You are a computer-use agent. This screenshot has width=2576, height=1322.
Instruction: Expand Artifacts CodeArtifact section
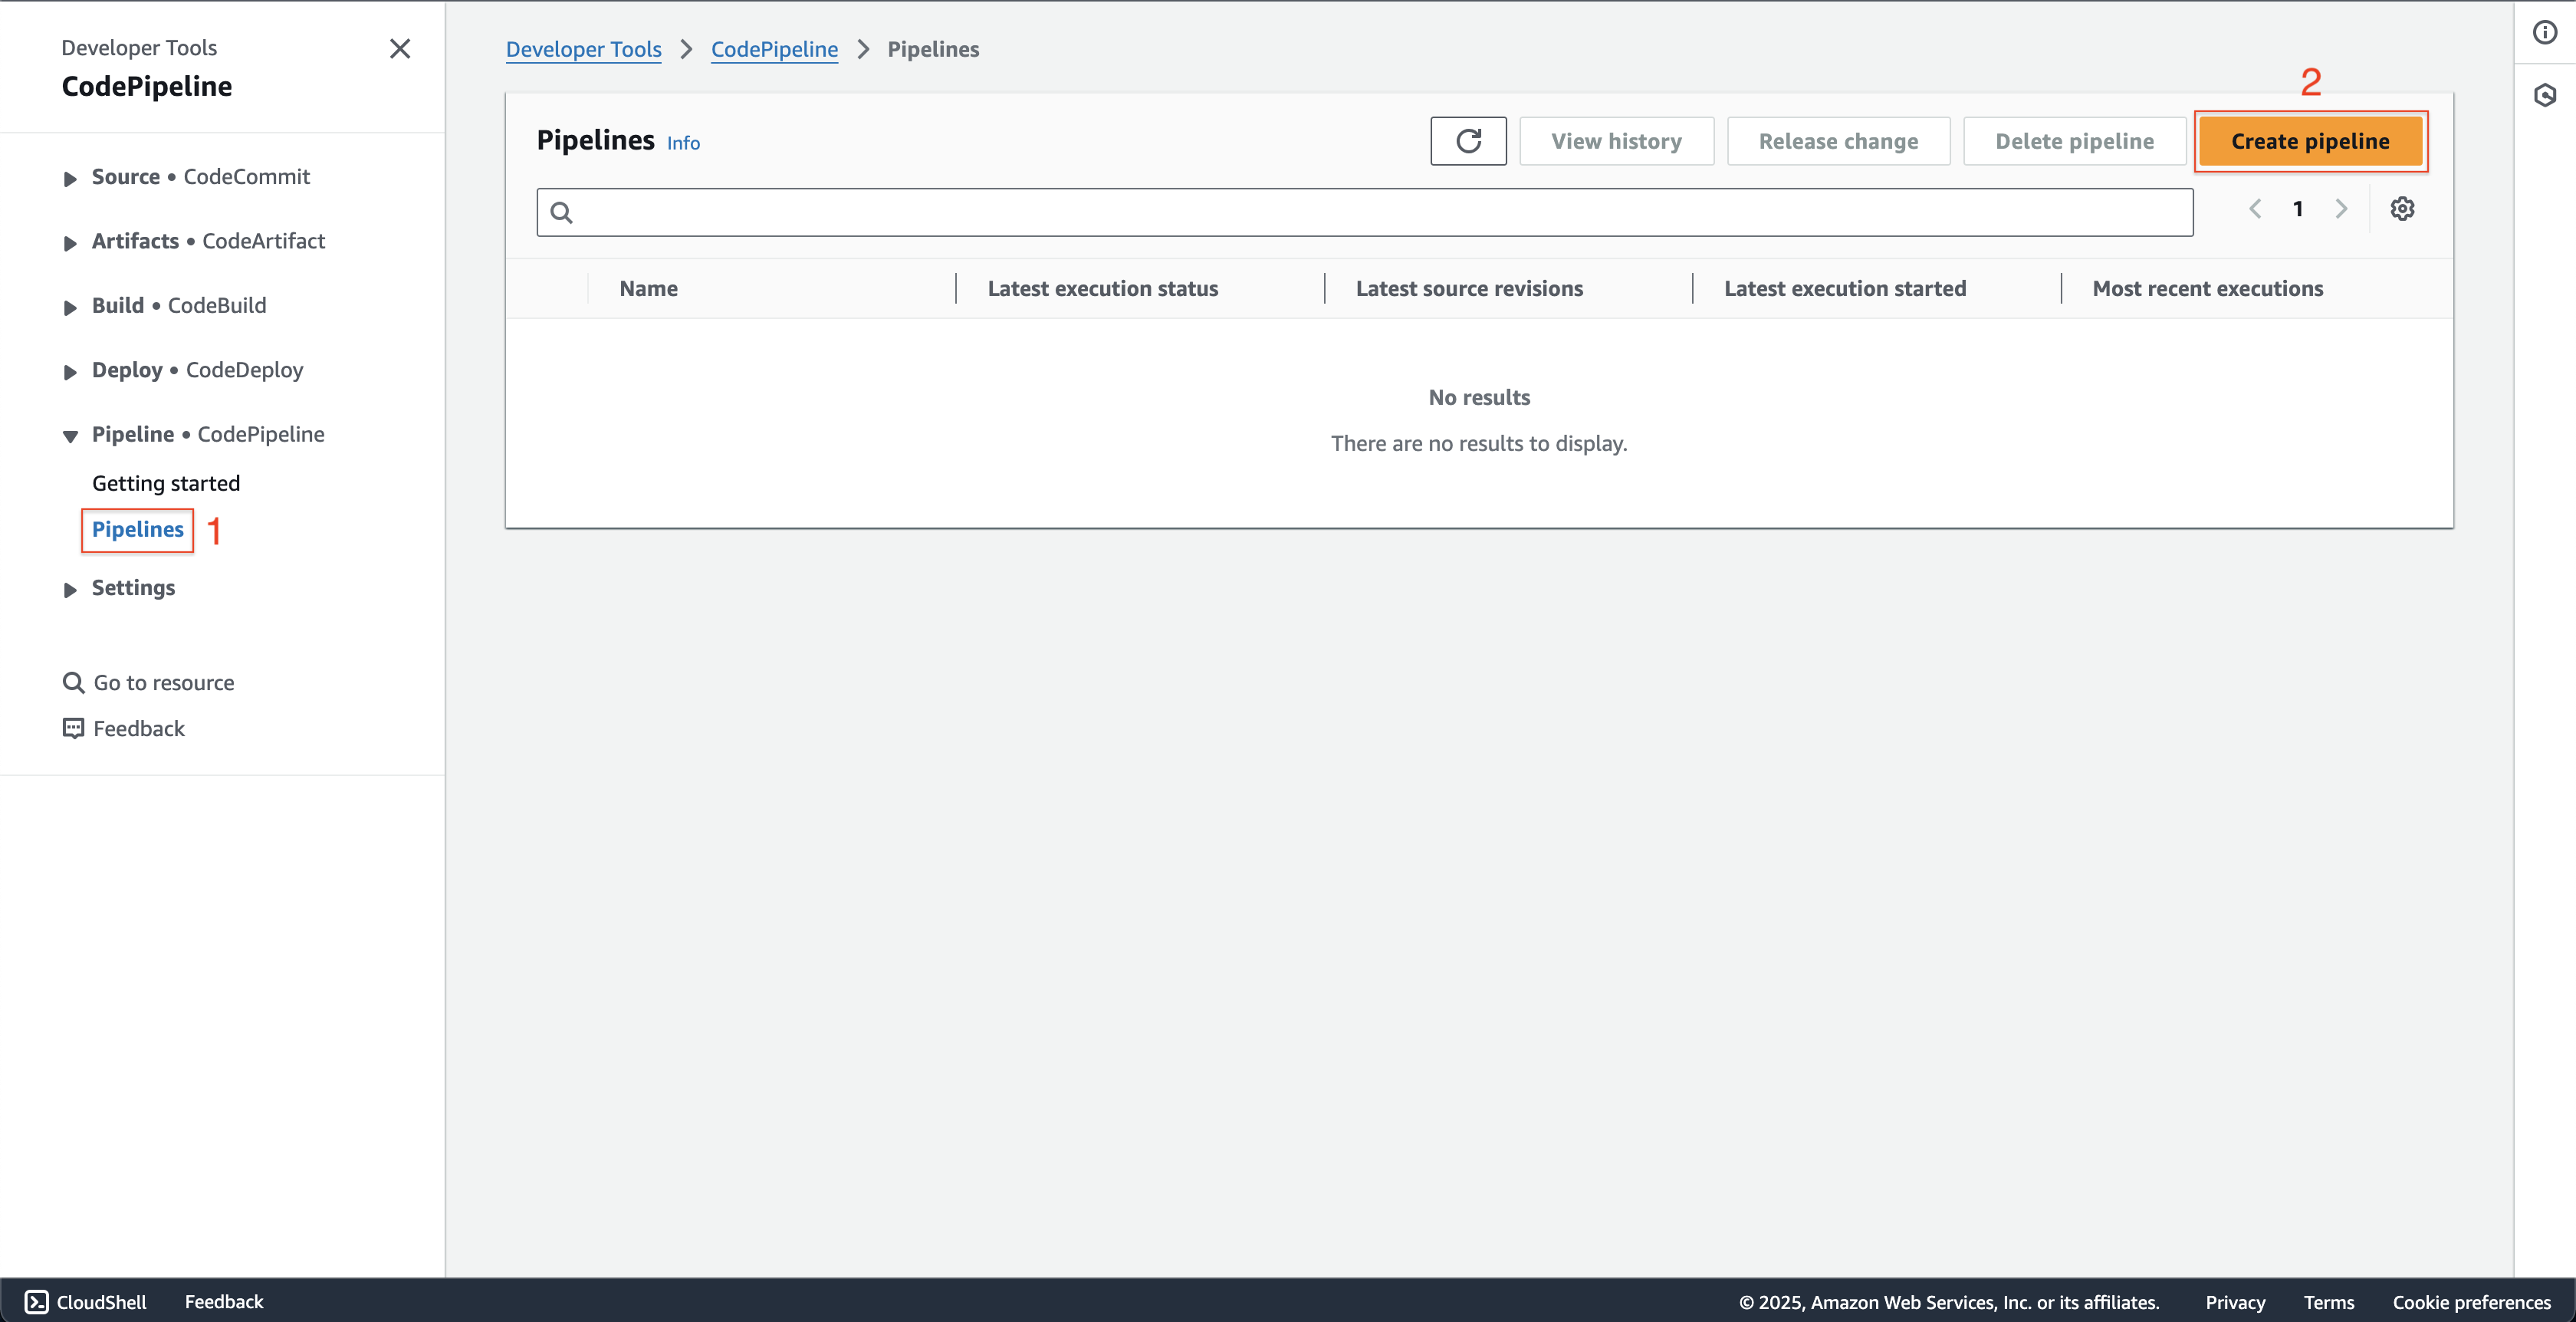pos(70,242)
